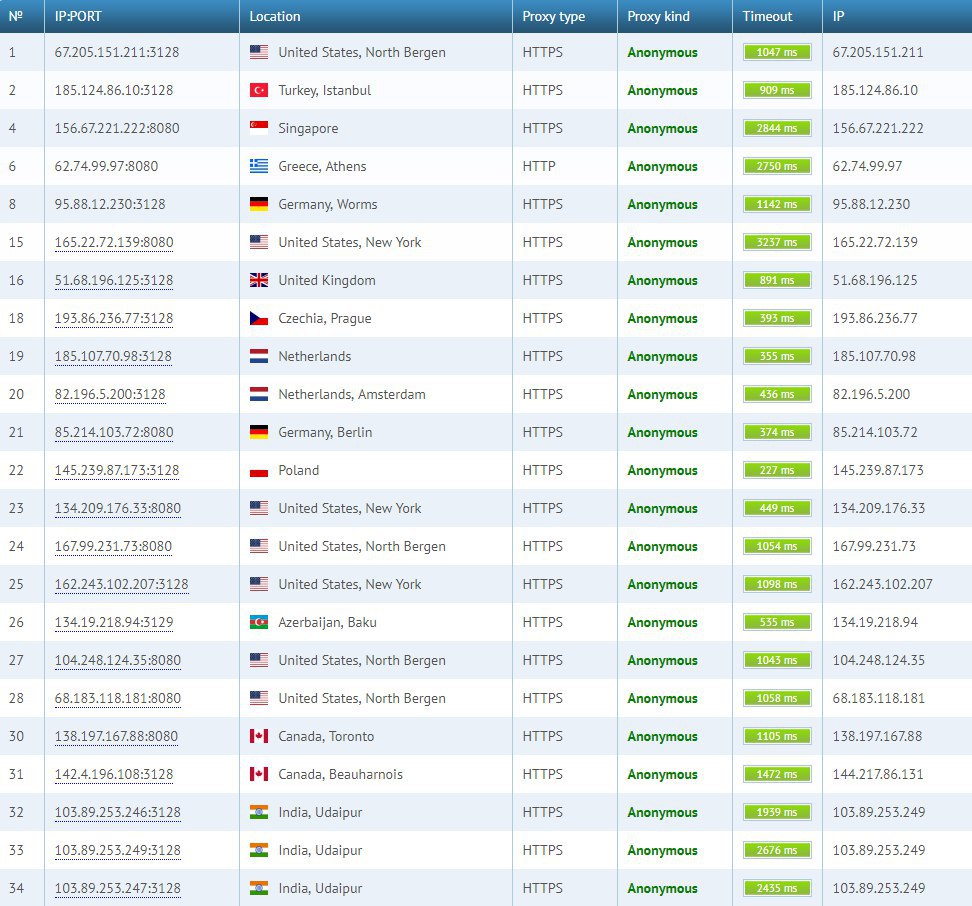Click the Canada flag beside Beauharnois
Viewport: 972px width, 906px height.
(x=258, y=774)
